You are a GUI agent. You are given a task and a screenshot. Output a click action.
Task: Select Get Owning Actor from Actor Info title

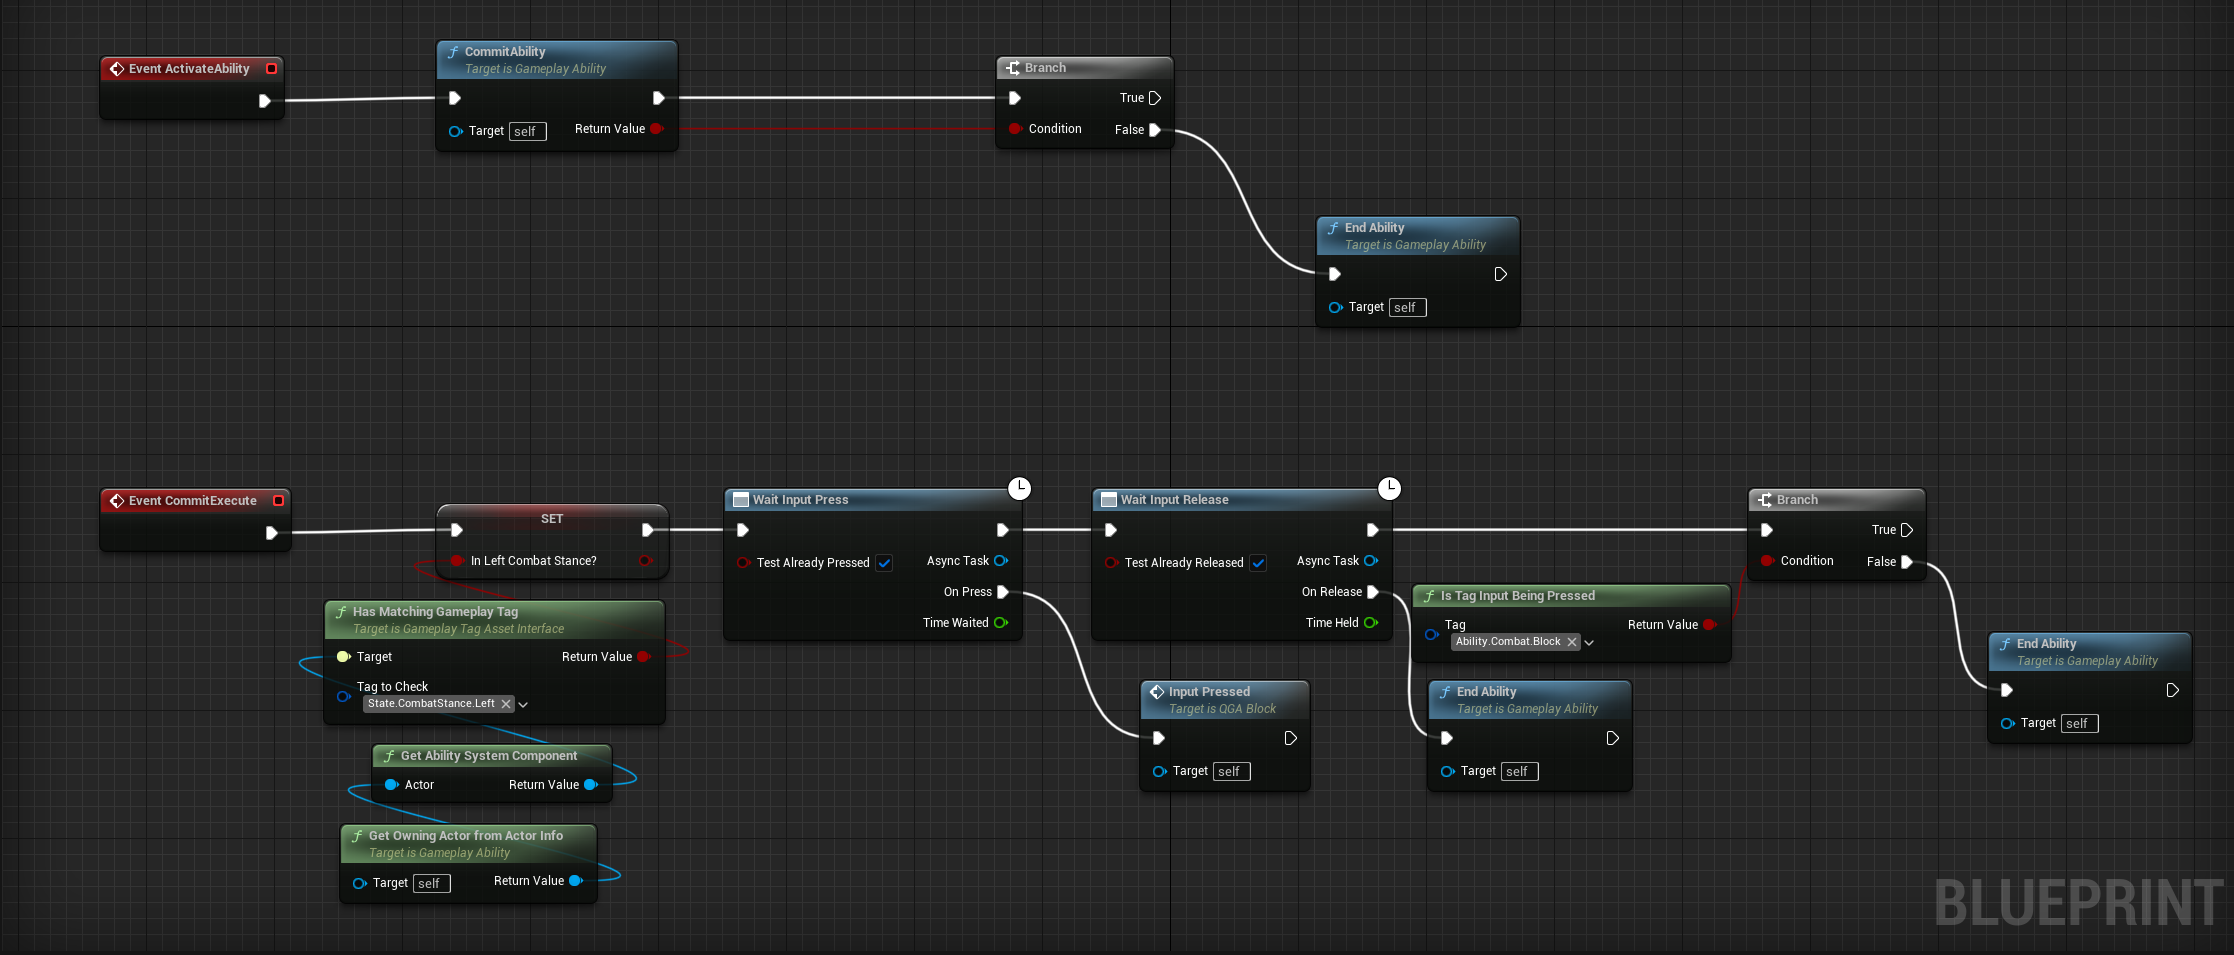click(465, 836)
